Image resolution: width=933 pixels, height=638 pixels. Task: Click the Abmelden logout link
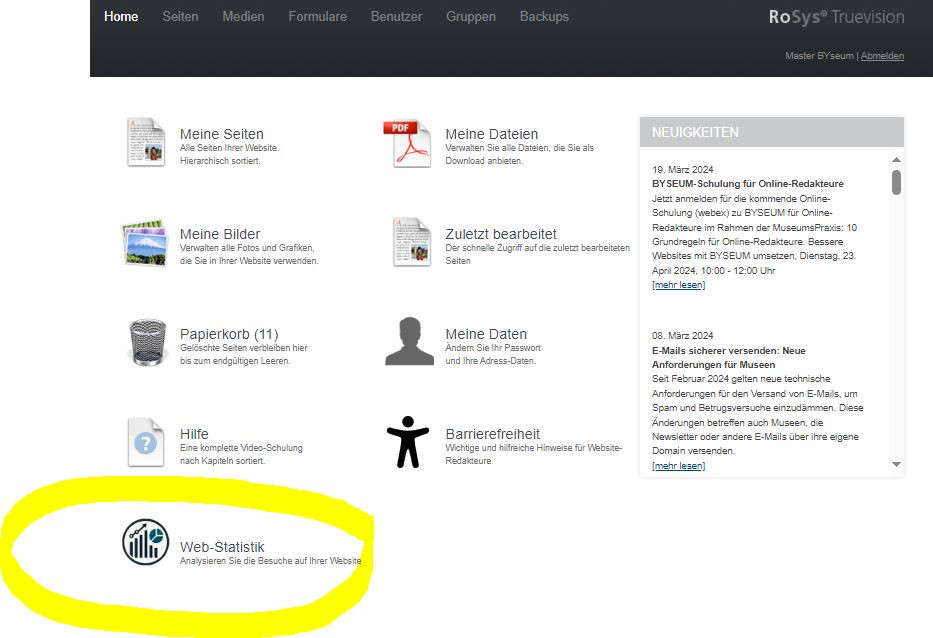(882, 56)
